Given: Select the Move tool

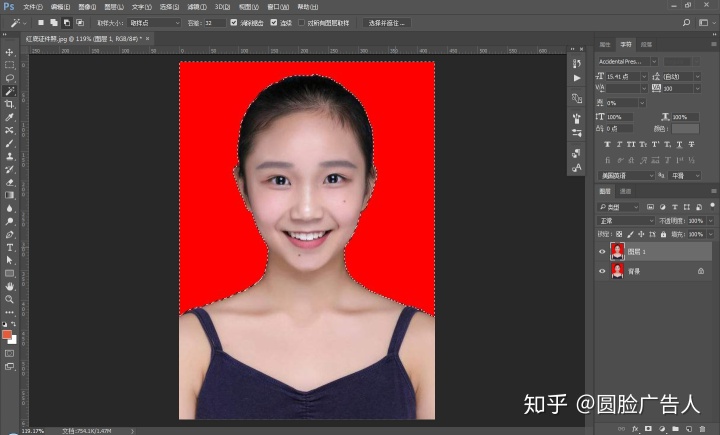Looking at the screenshot, I should pos(9,52).
